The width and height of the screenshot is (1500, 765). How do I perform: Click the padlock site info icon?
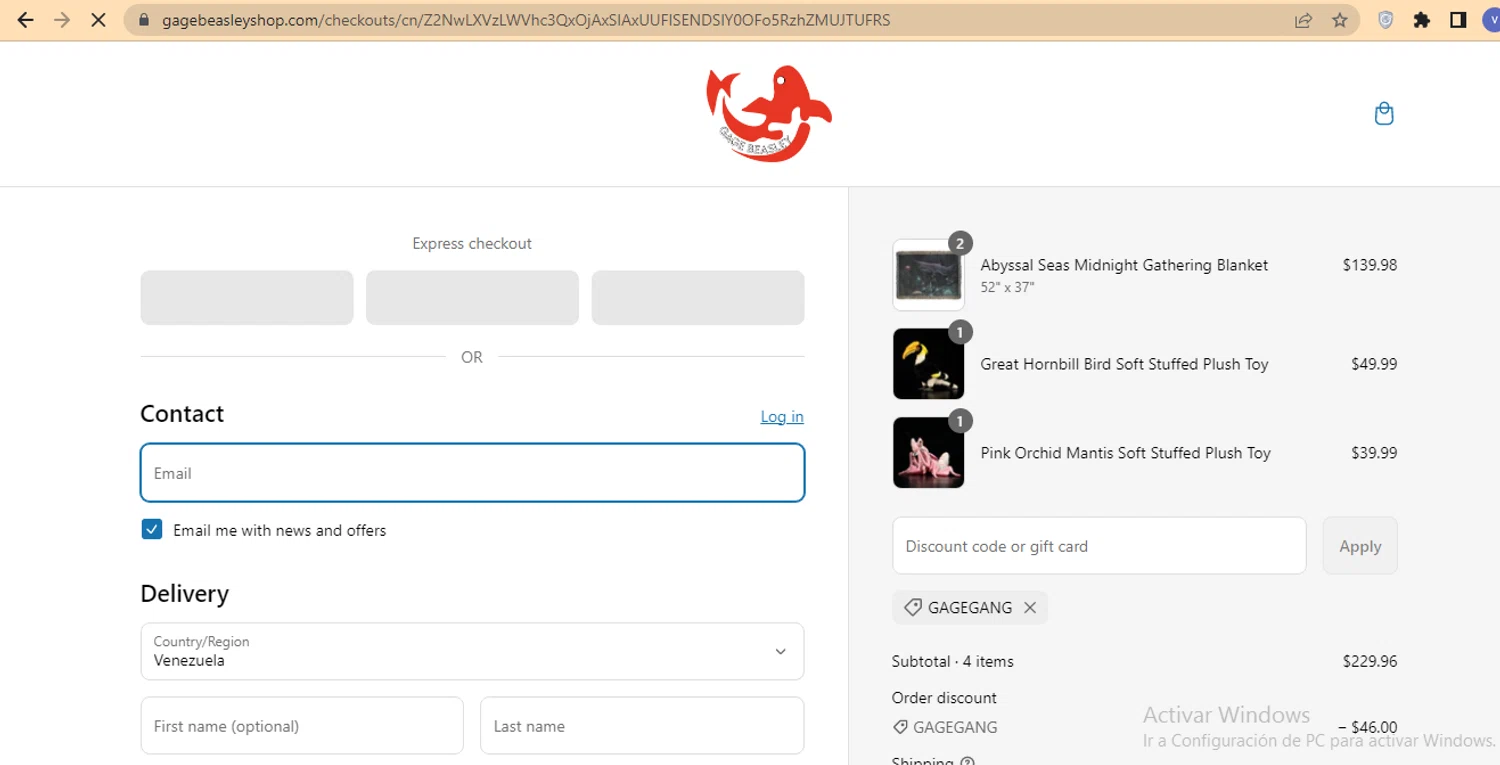tap(143, 20)
